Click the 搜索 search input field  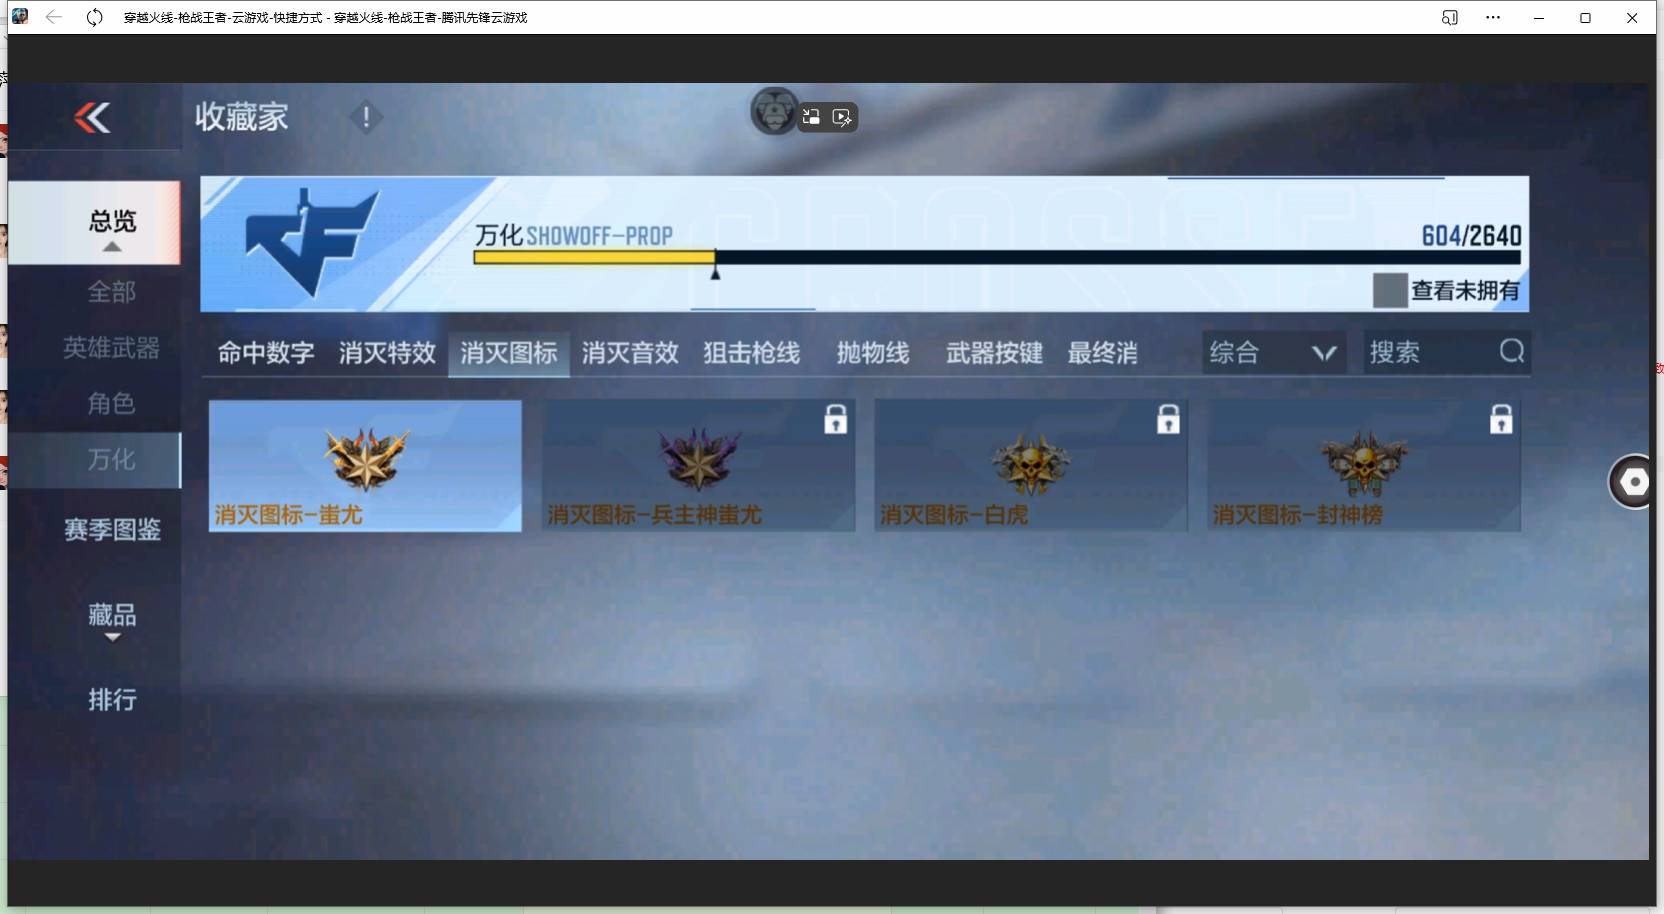(1446, 352)
